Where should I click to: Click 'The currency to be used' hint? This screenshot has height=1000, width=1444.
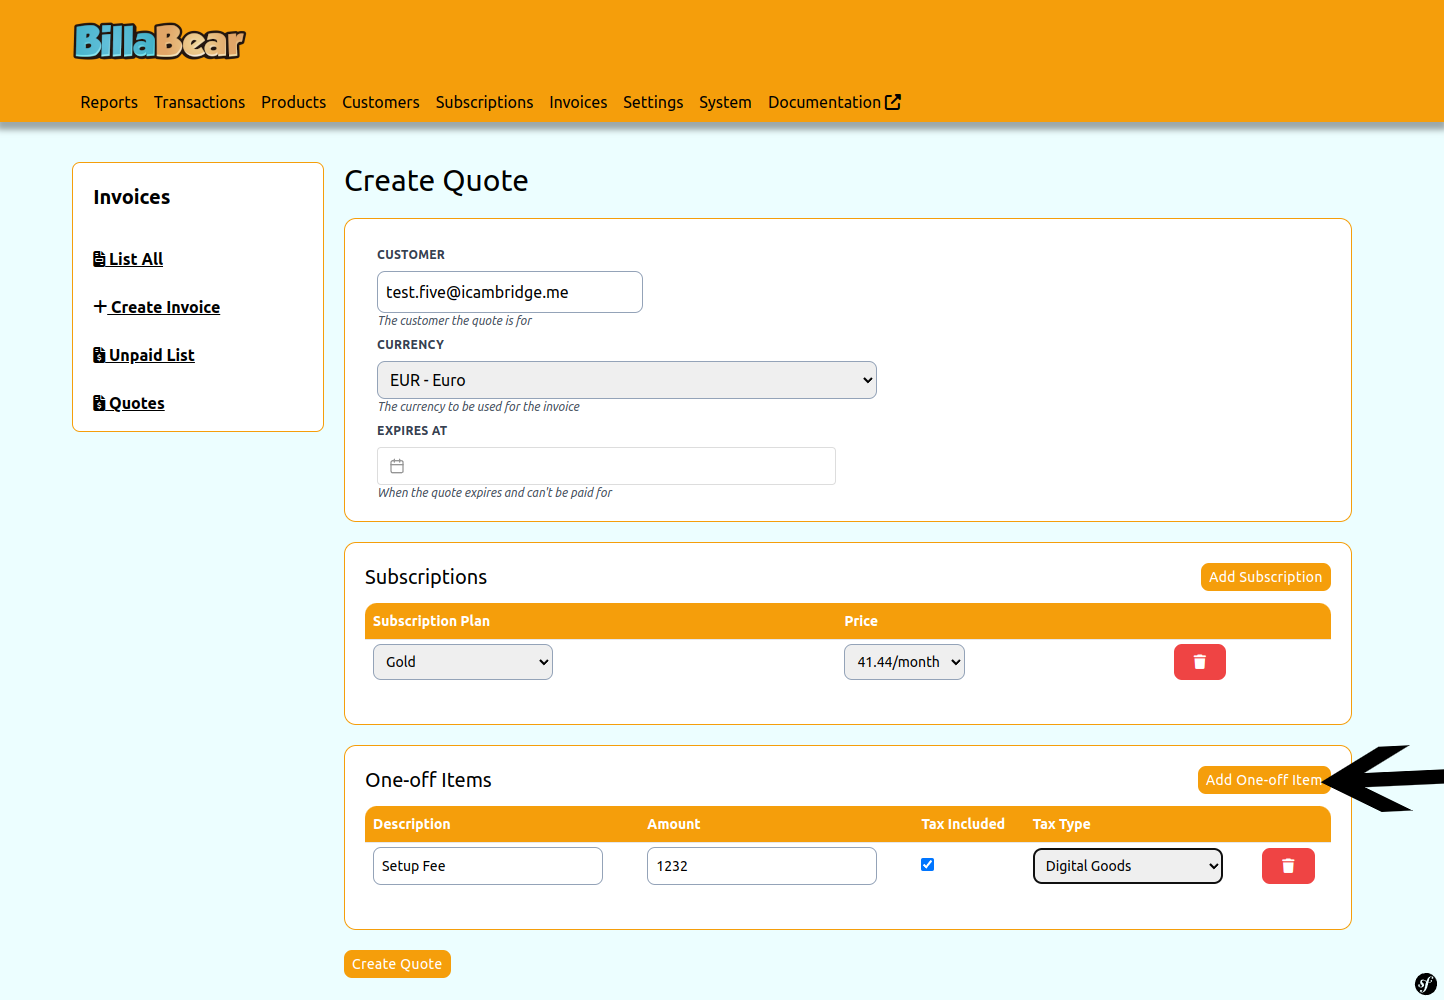pos(479,407)
